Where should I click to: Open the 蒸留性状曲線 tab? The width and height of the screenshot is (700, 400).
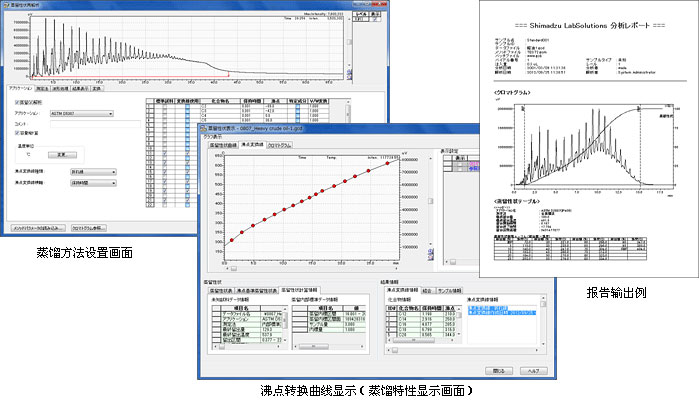221,146
